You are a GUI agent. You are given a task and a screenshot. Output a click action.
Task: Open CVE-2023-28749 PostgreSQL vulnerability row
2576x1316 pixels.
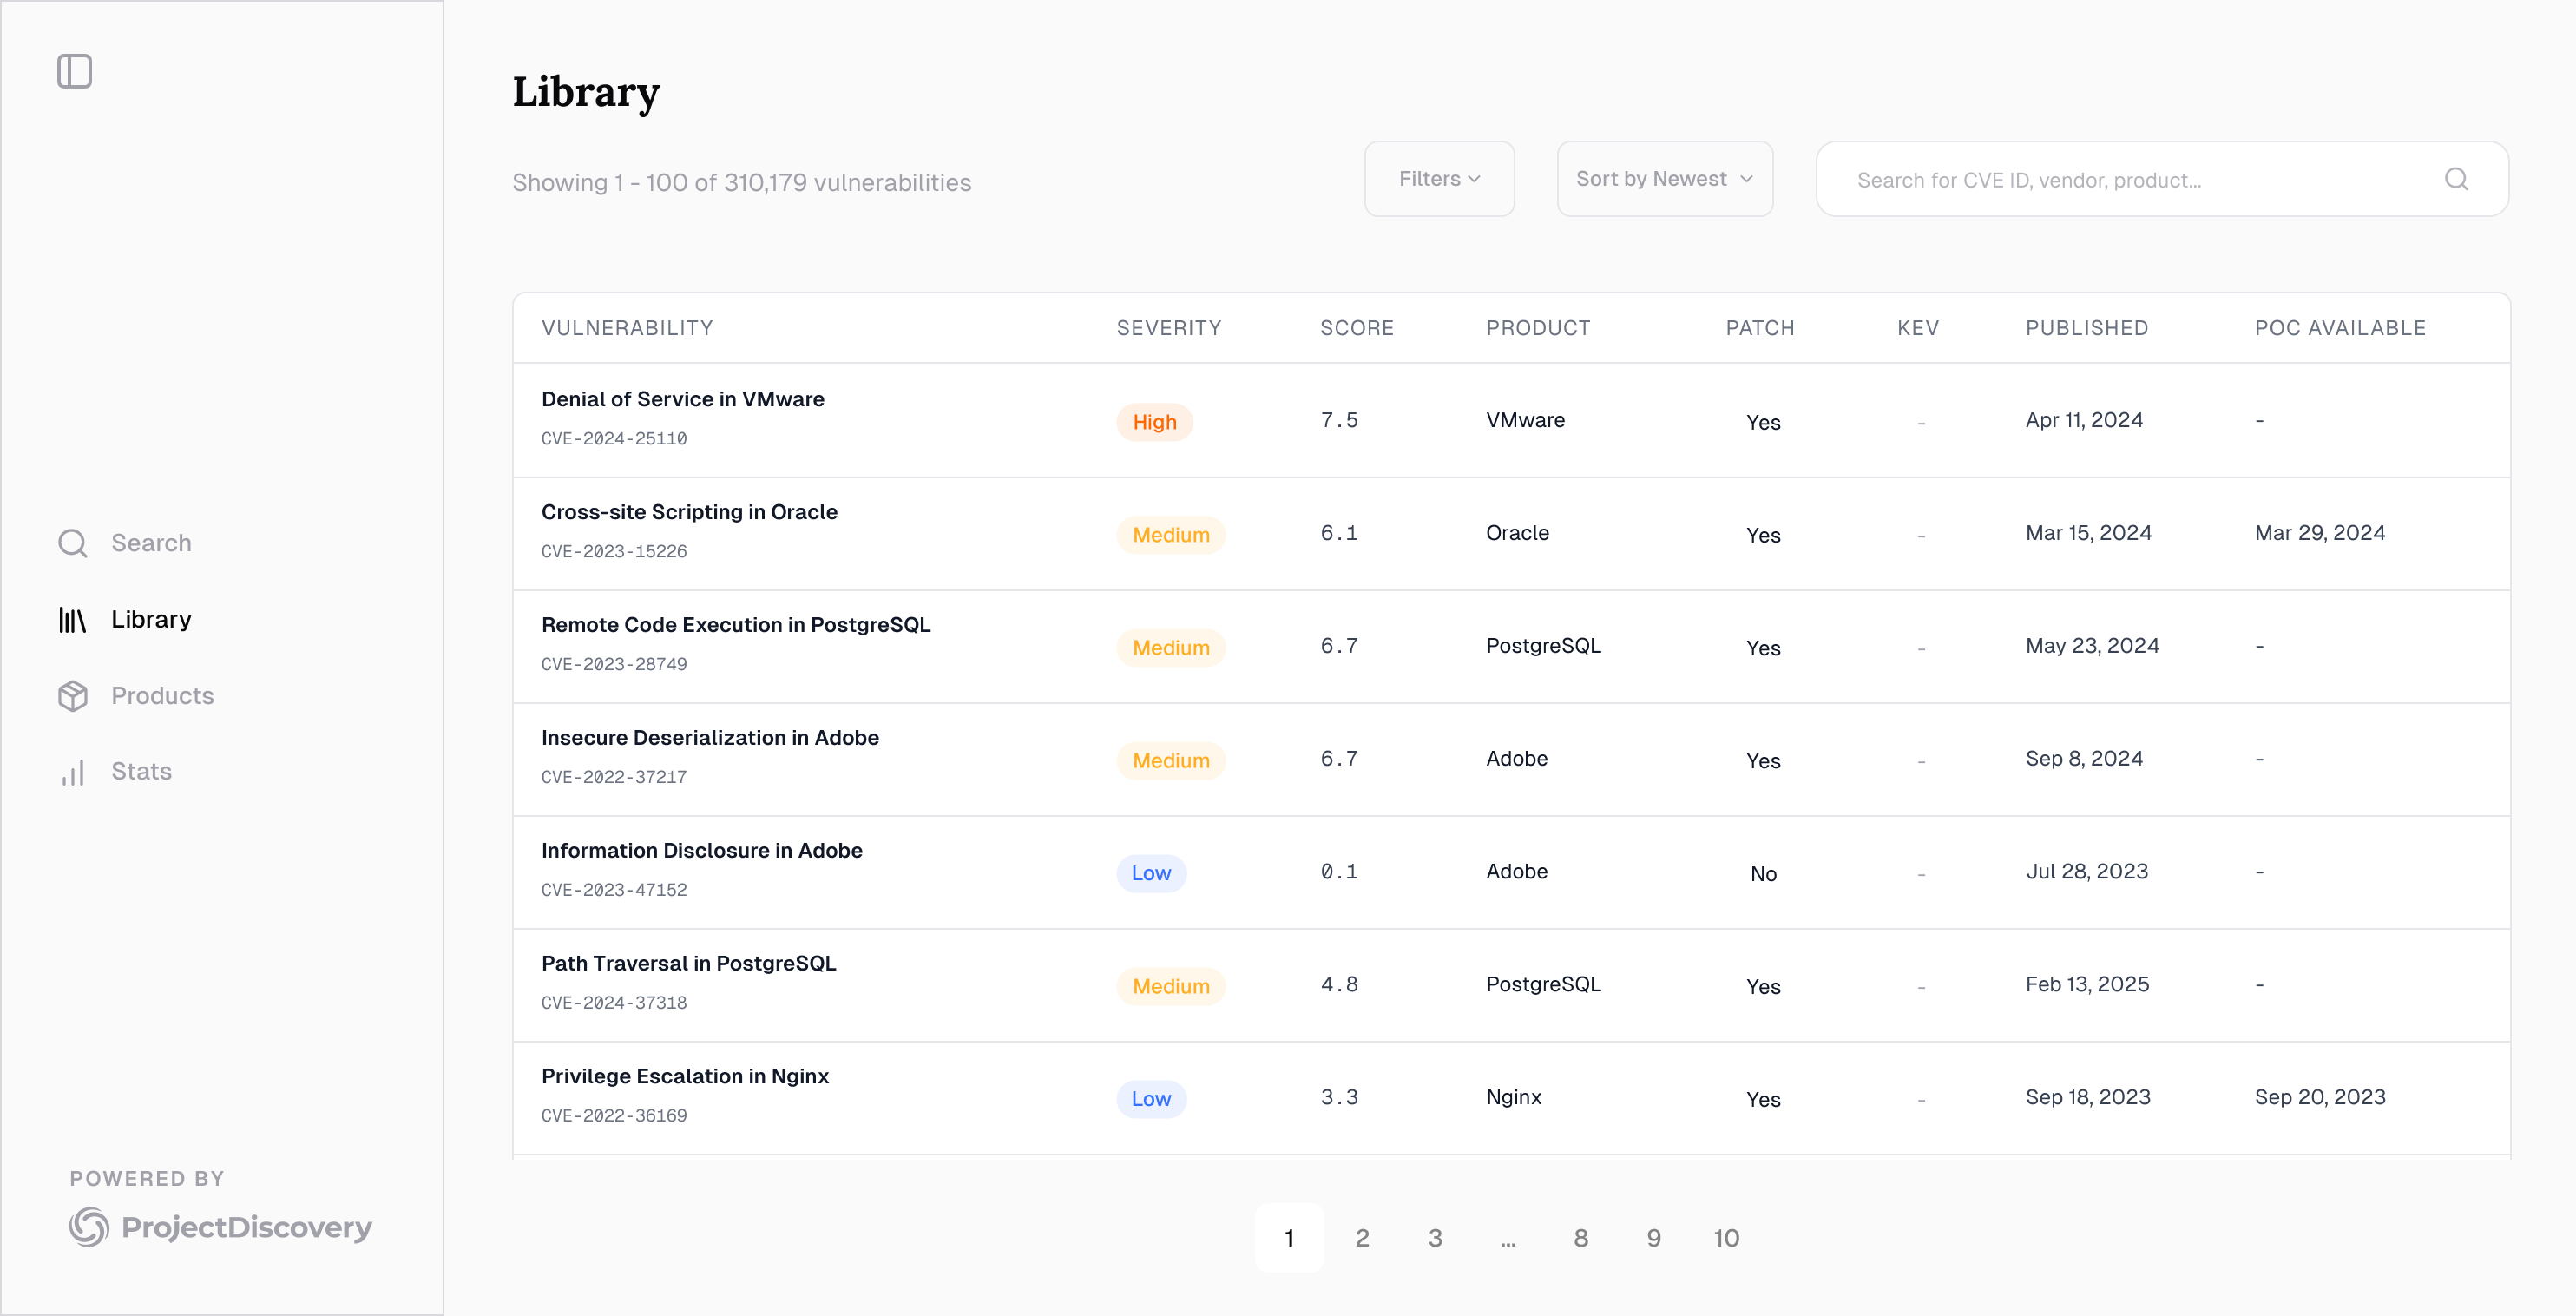point(735,625)
